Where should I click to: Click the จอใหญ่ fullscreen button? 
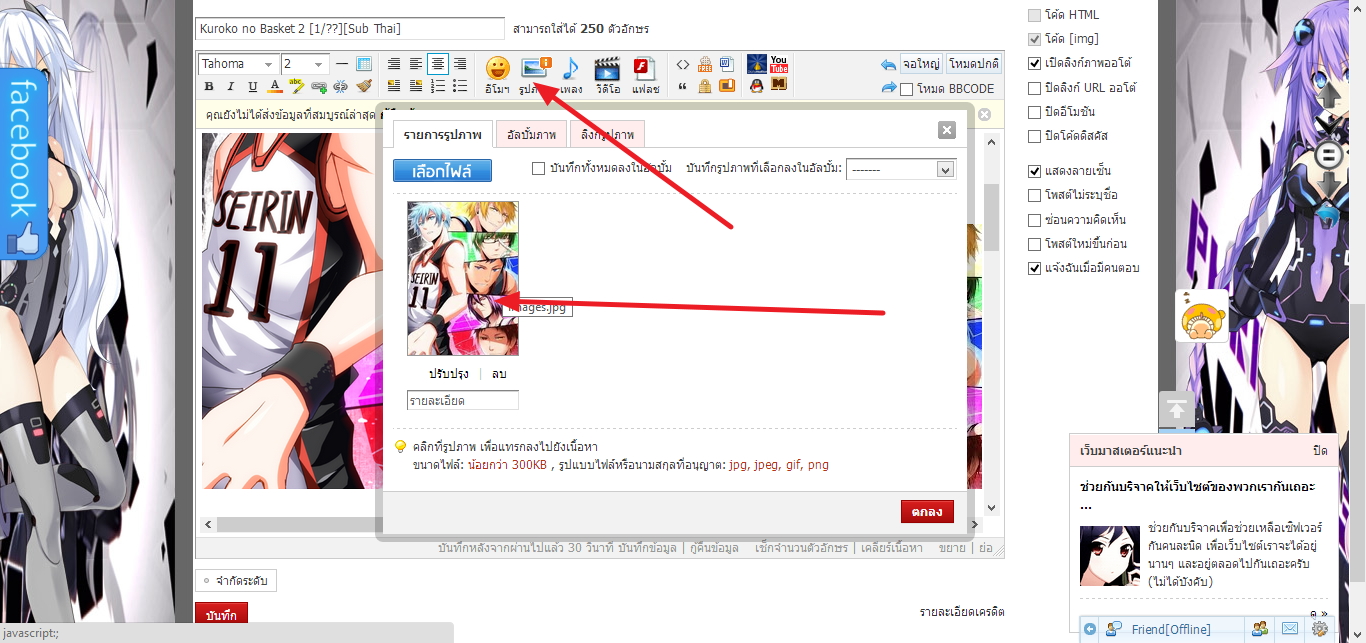[921, 63]
